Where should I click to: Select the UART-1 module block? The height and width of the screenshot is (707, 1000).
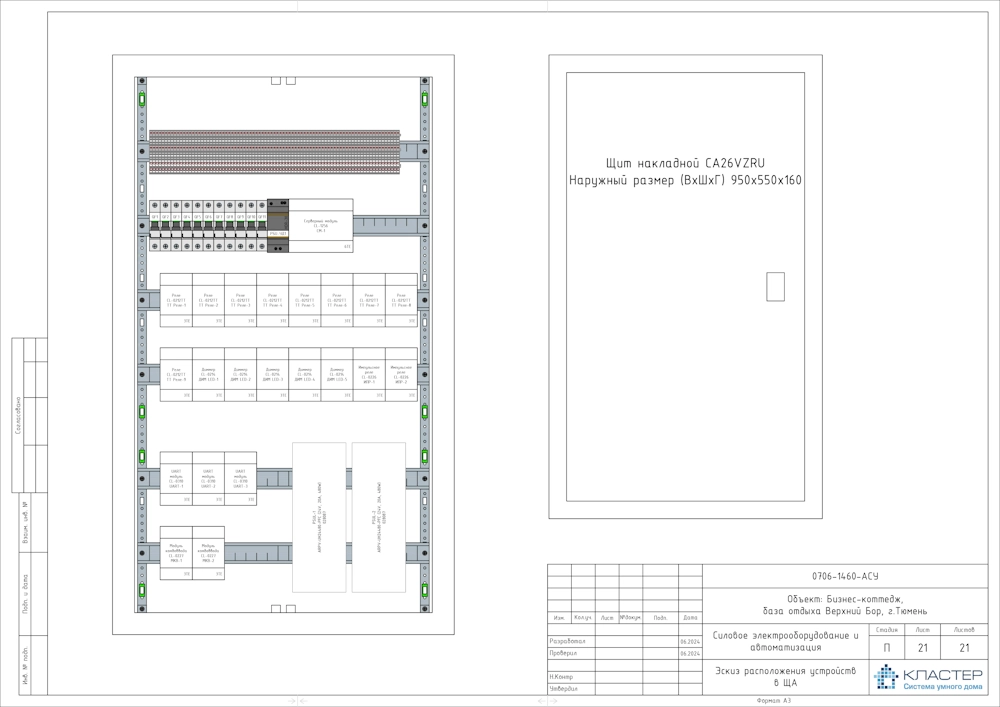pyautogui.click(x=176, y=480)
